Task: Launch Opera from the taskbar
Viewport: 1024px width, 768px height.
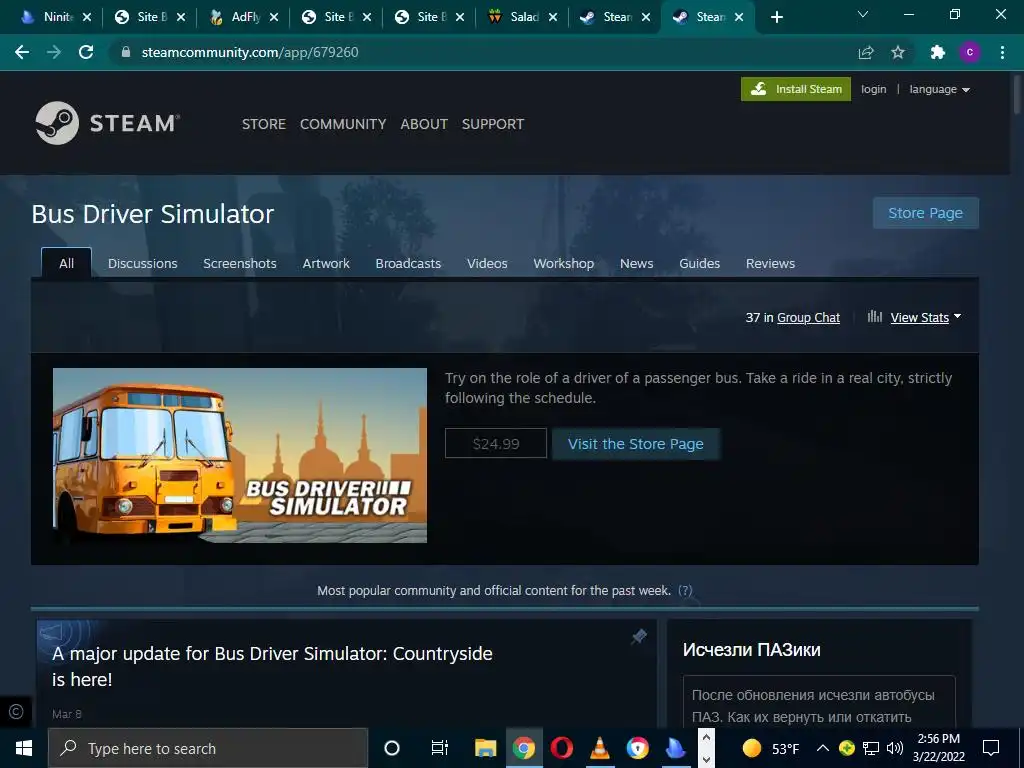Action: [x=562, y=748]
